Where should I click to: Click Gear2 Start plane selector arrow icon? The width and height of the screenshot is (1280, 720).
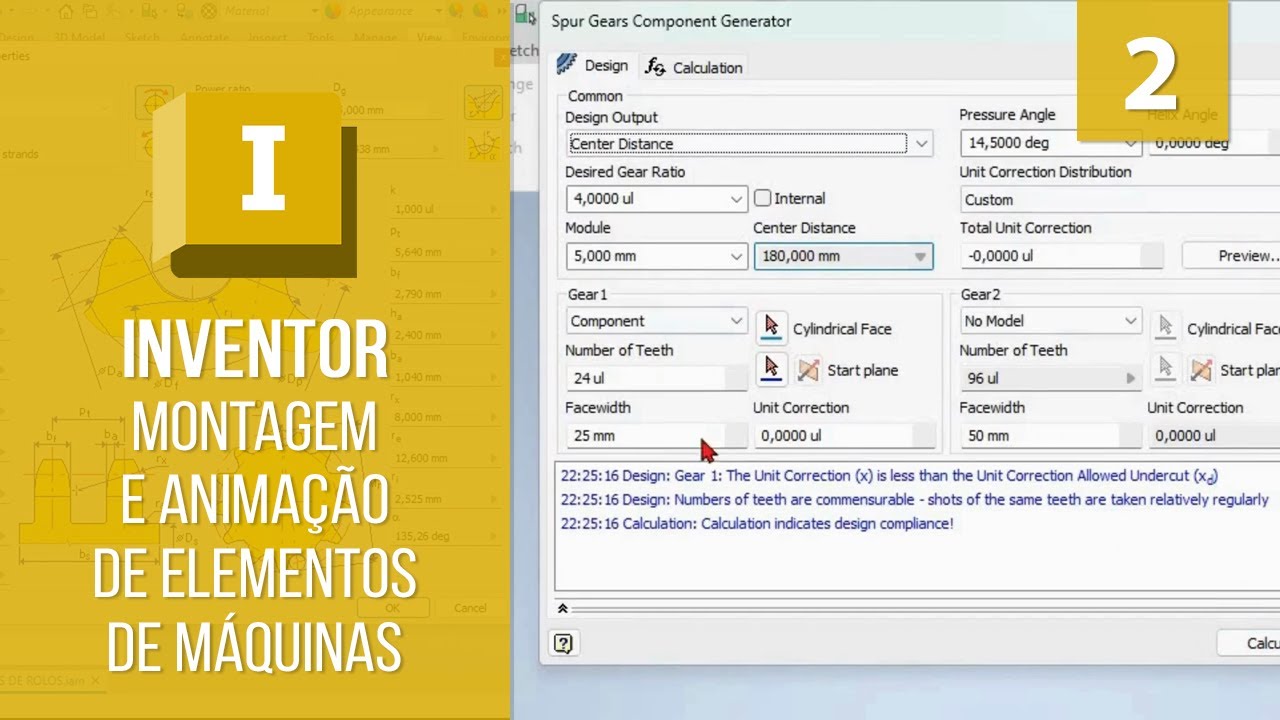[1165, 369]
